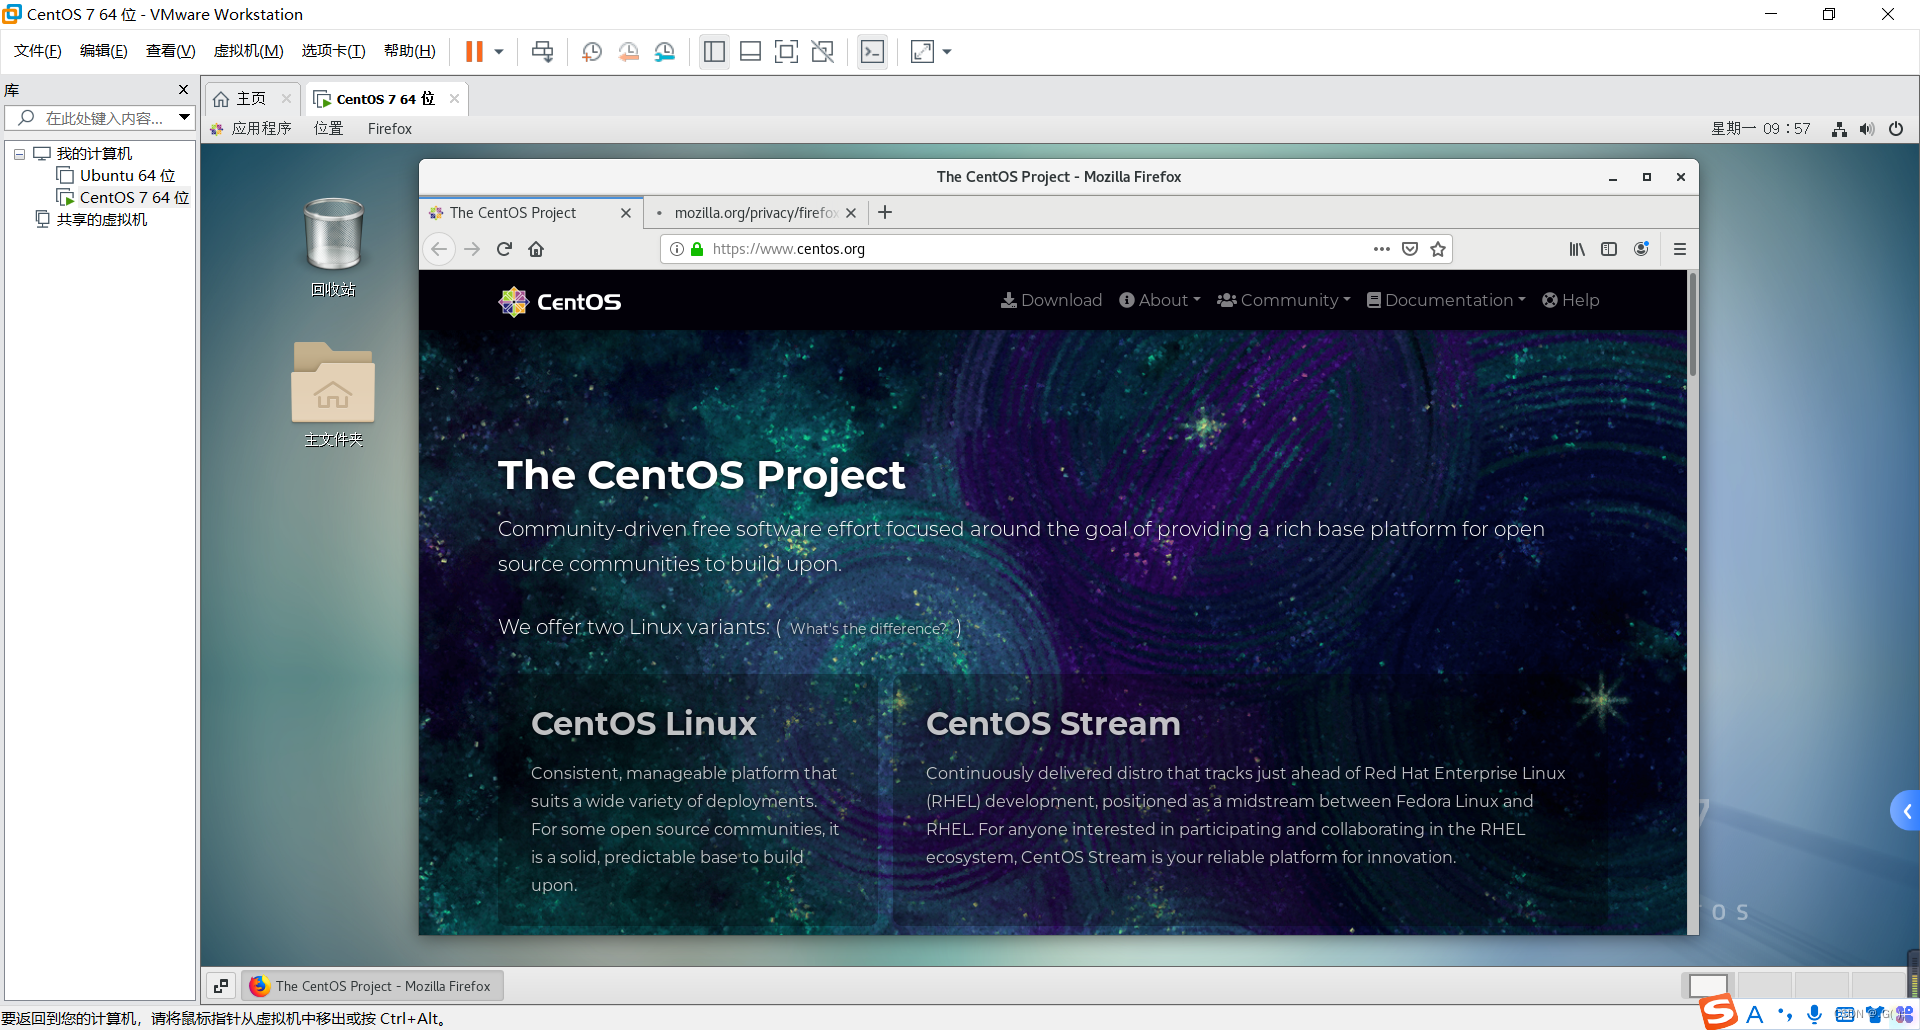Open the library search dropdown arrow
The height and width of the screenshot is (1030, 1920).
[x=185, y=118]
